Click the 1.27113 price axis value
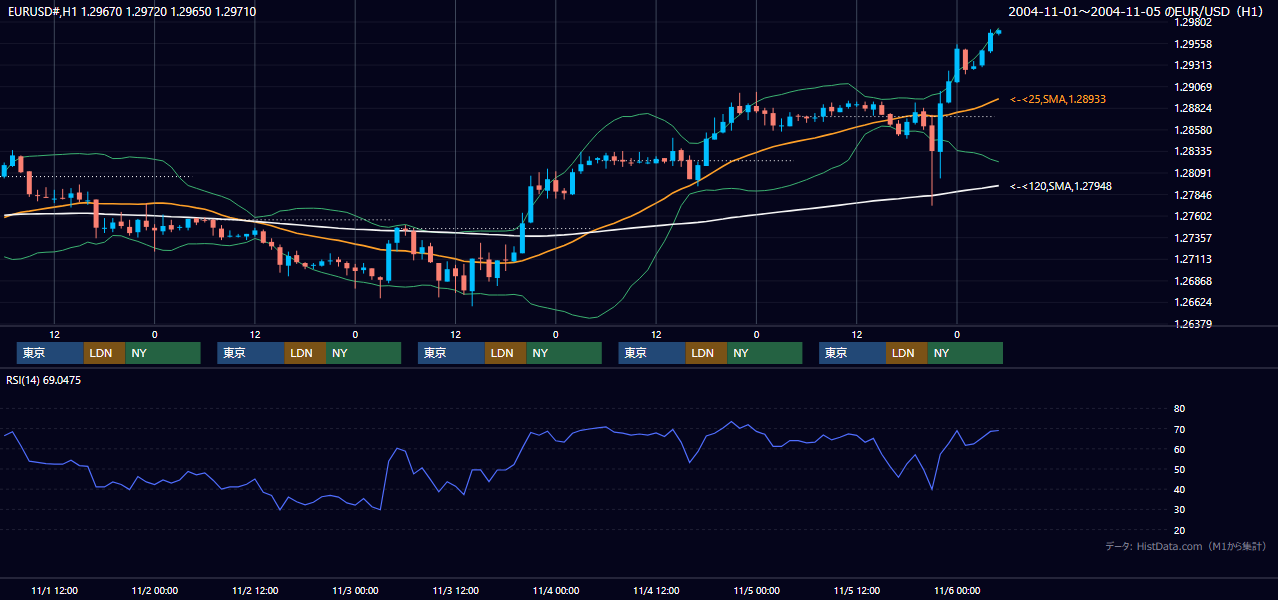Image resolution: width=1278 pixels, height=600 pixels. click(x=1193, y=259)
